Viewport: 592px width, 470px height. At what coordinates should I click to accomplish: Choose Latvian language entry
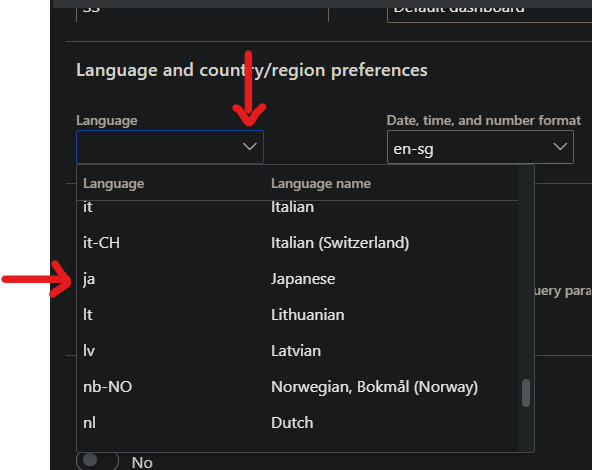click(x=296, y=351)
